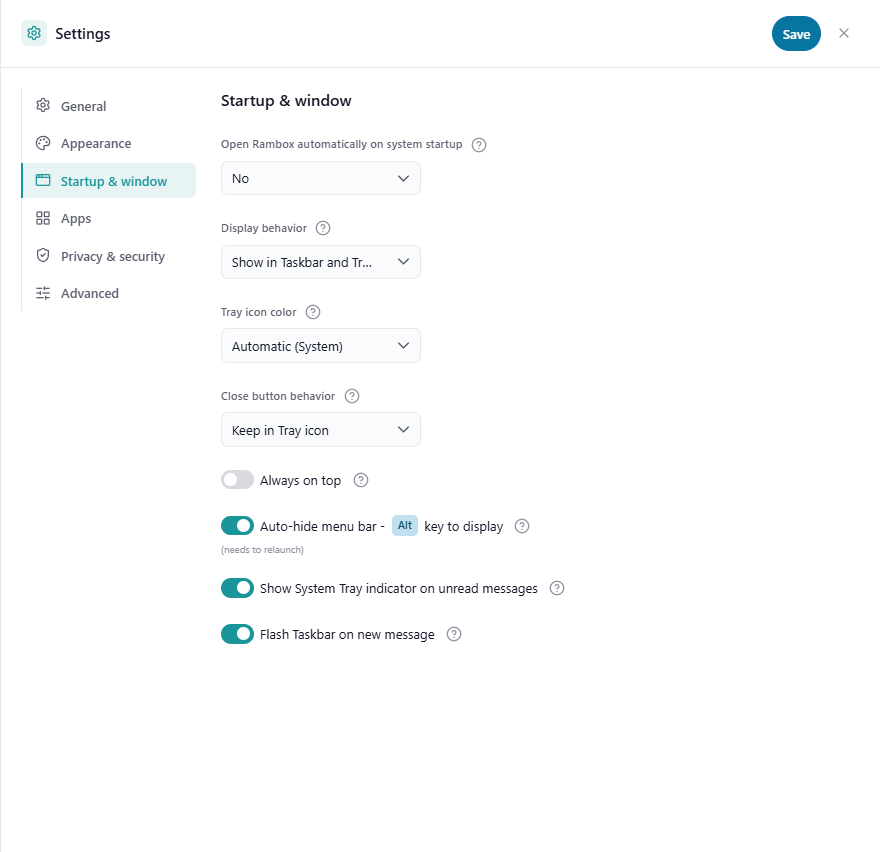The height and width of the screenshot is (852, 880).
Task: Enable Always on top toggle
Action: point(237,480)
